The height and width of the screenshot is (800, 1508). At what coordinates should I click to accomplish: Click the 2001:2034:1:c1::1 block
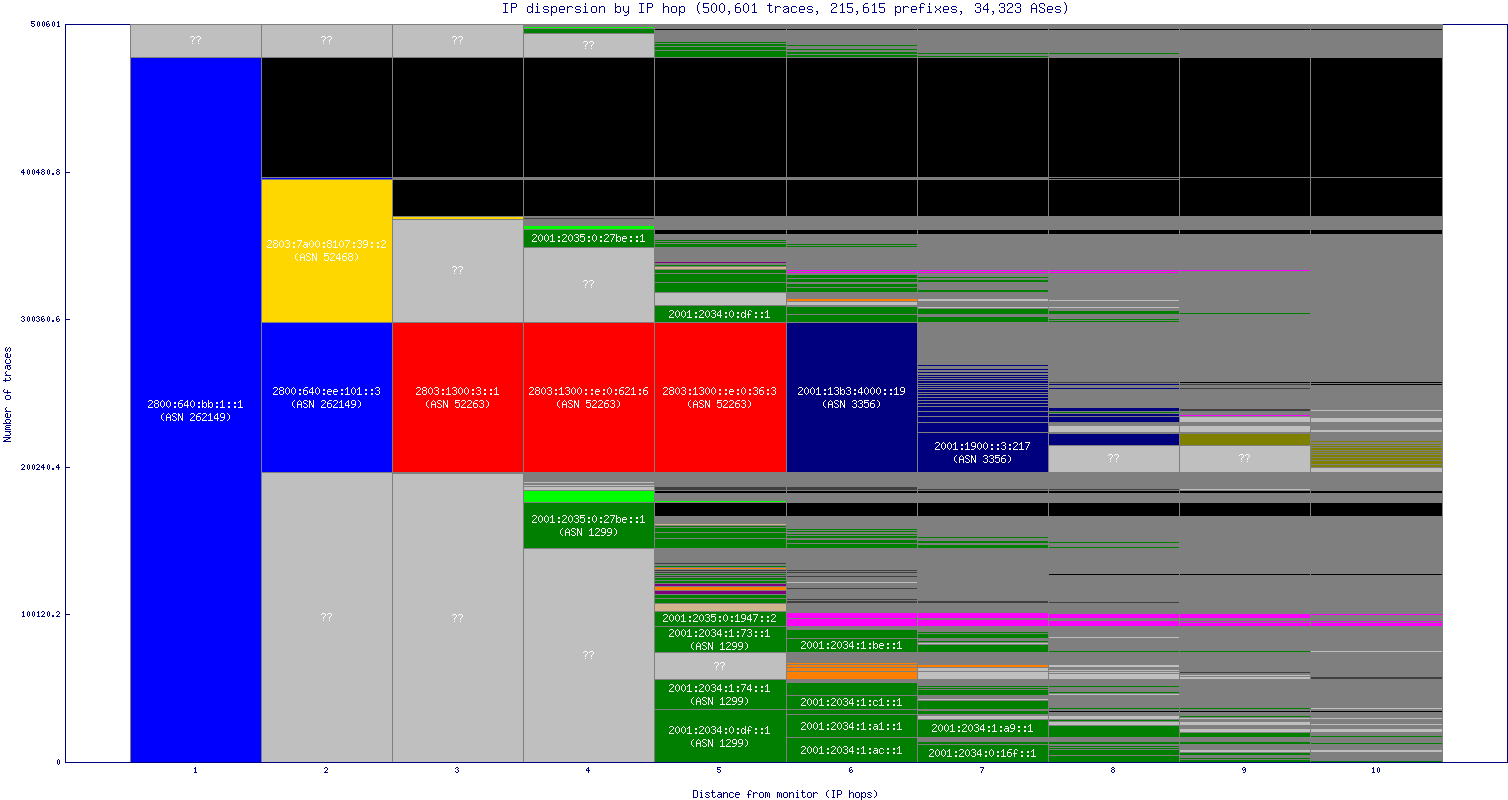[x=852, y=702]
